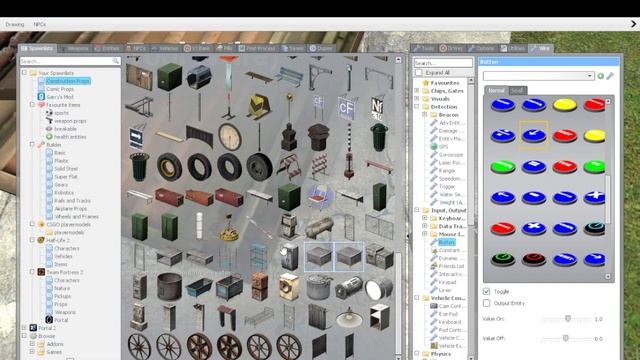Select the blue dumpster tub prop
640x360 pixels.
199,288
